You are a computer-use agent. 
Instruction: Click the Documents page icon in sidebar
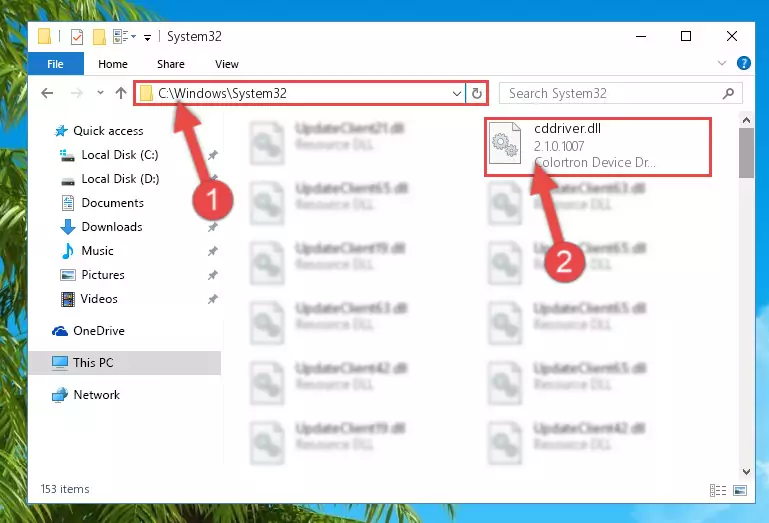pos(68,203)
